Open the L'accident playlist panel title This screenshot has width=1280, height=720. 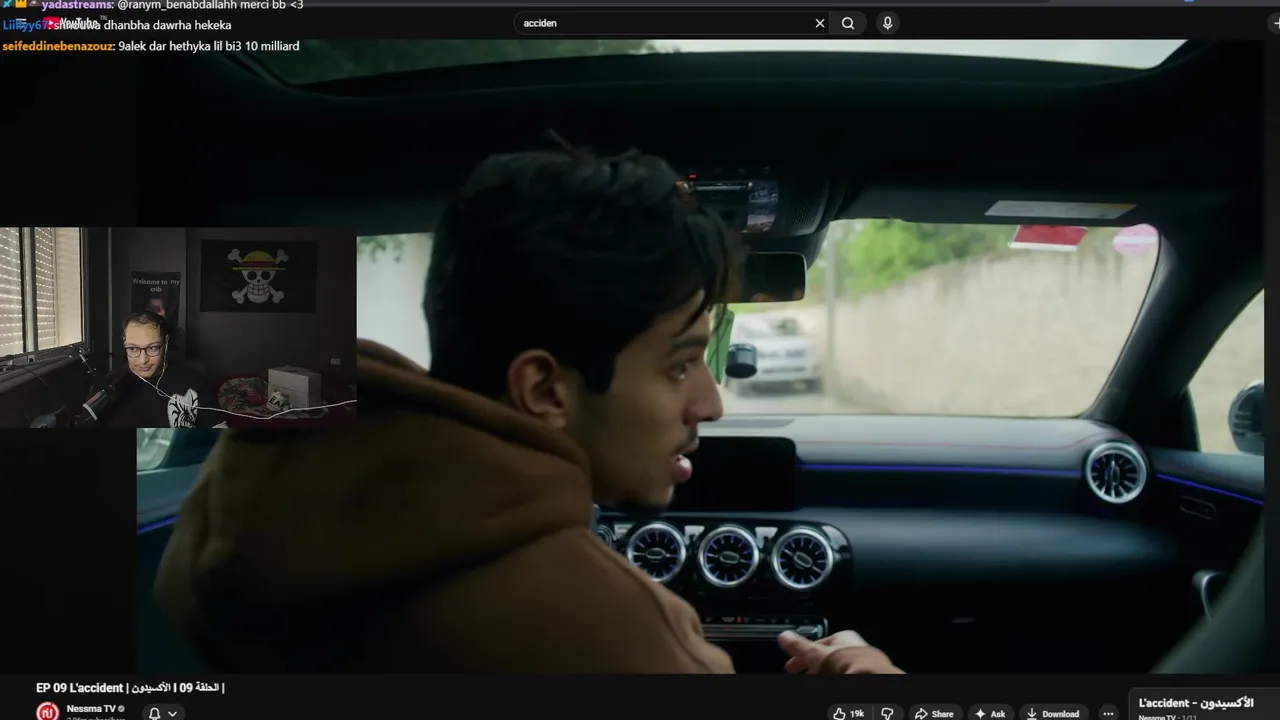1196,703
